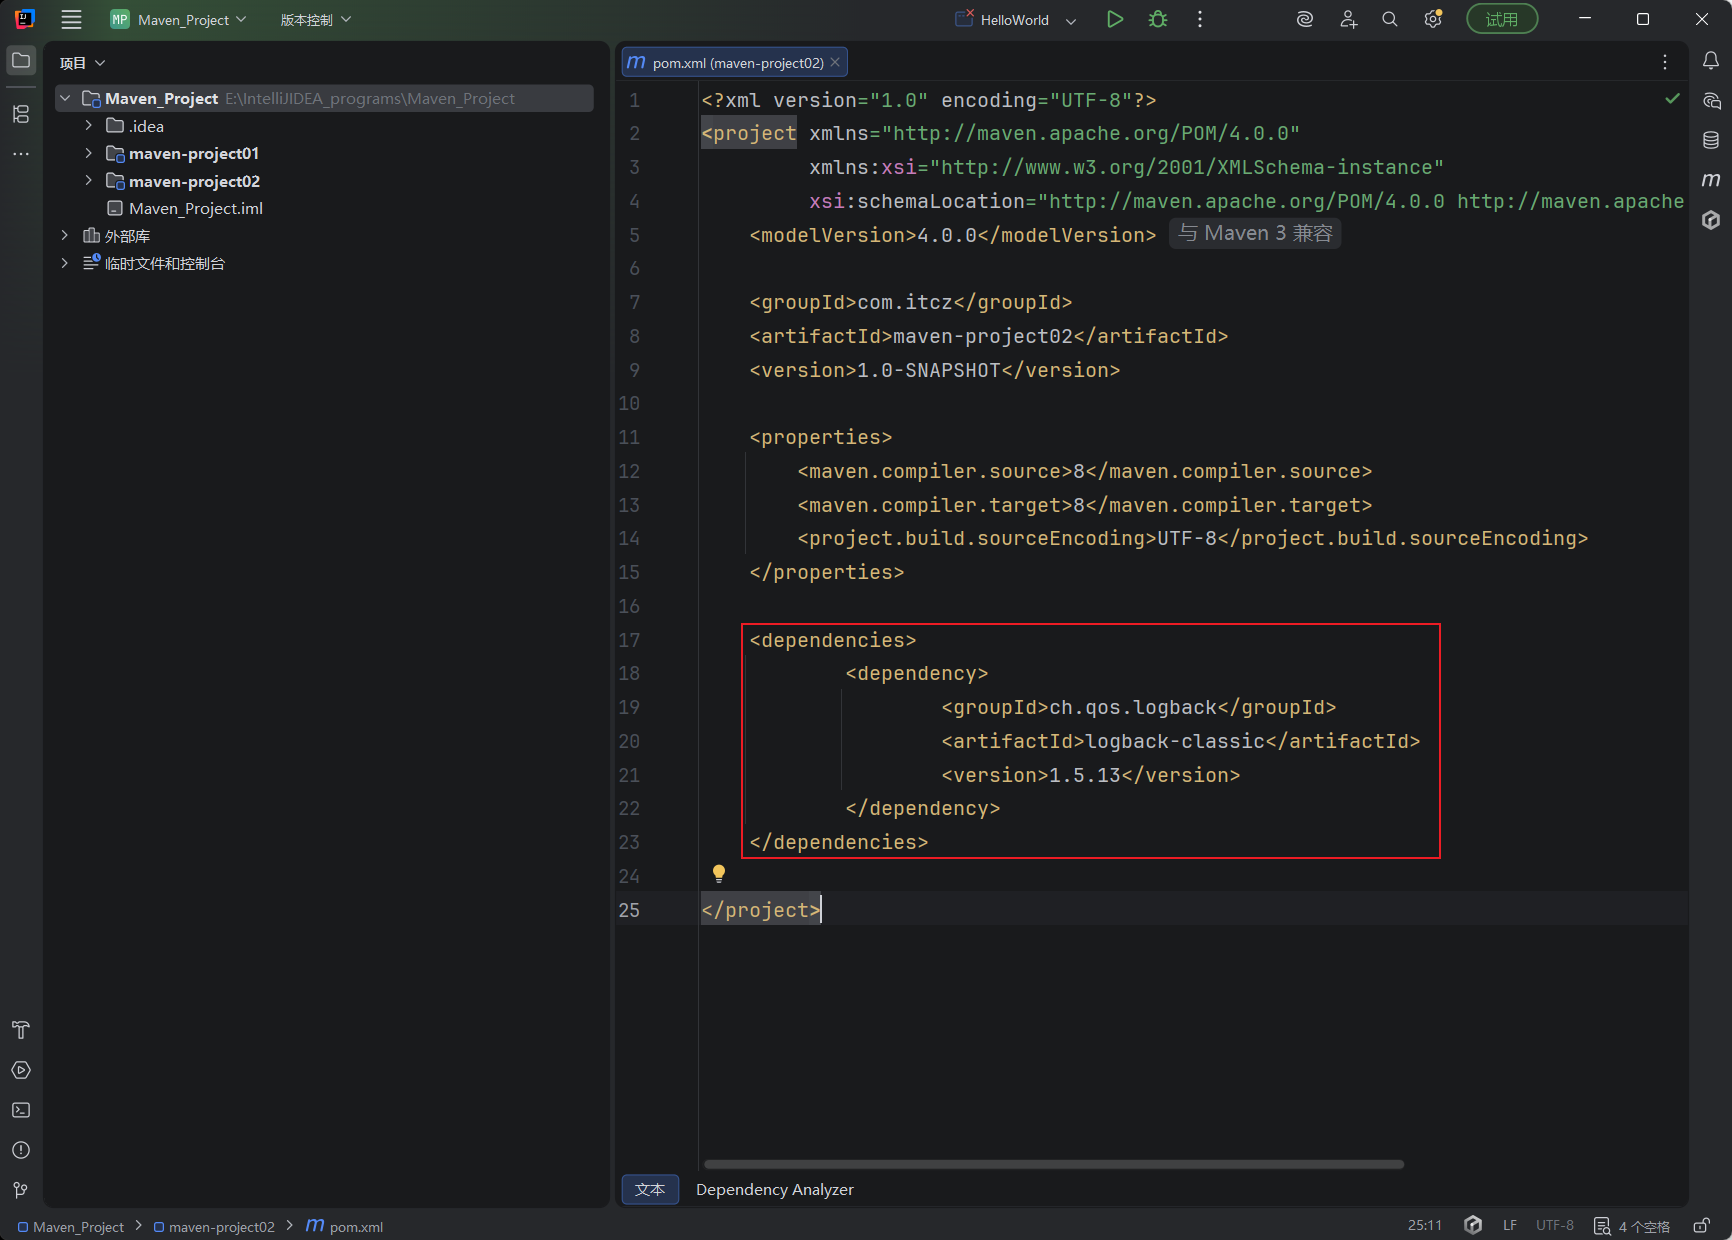1732x1240 pixels.
Task: Toggle read-only lock in status bar
Action: (x=1701, y=1226)
